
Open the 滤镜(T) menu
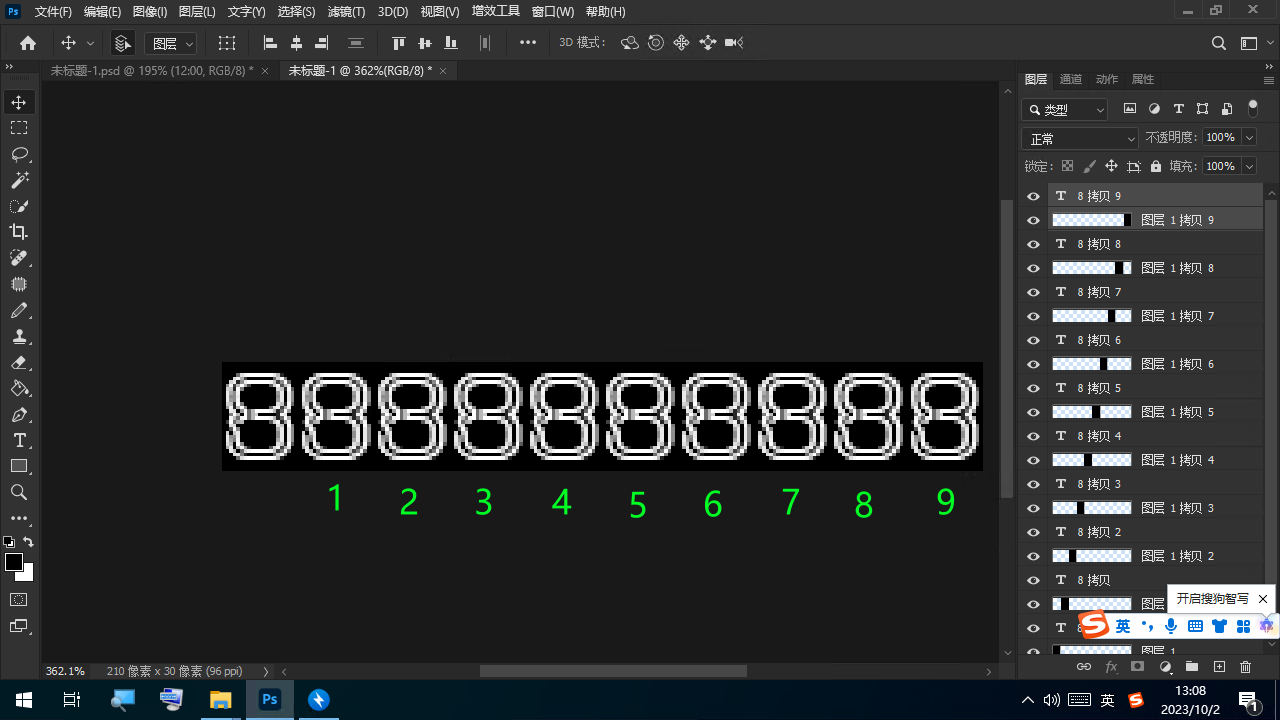(346, 12)
